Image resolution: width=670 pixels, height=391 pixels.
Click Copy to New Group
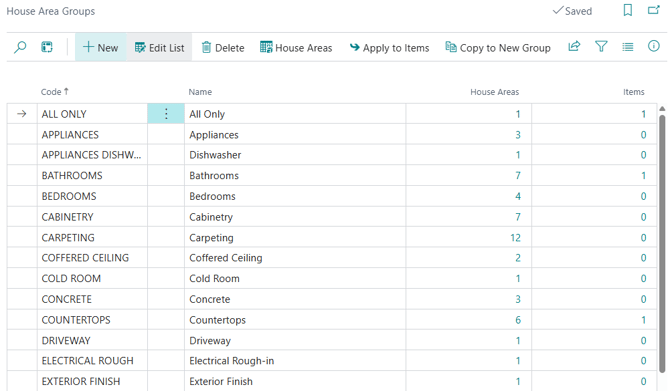pos(498,47)
